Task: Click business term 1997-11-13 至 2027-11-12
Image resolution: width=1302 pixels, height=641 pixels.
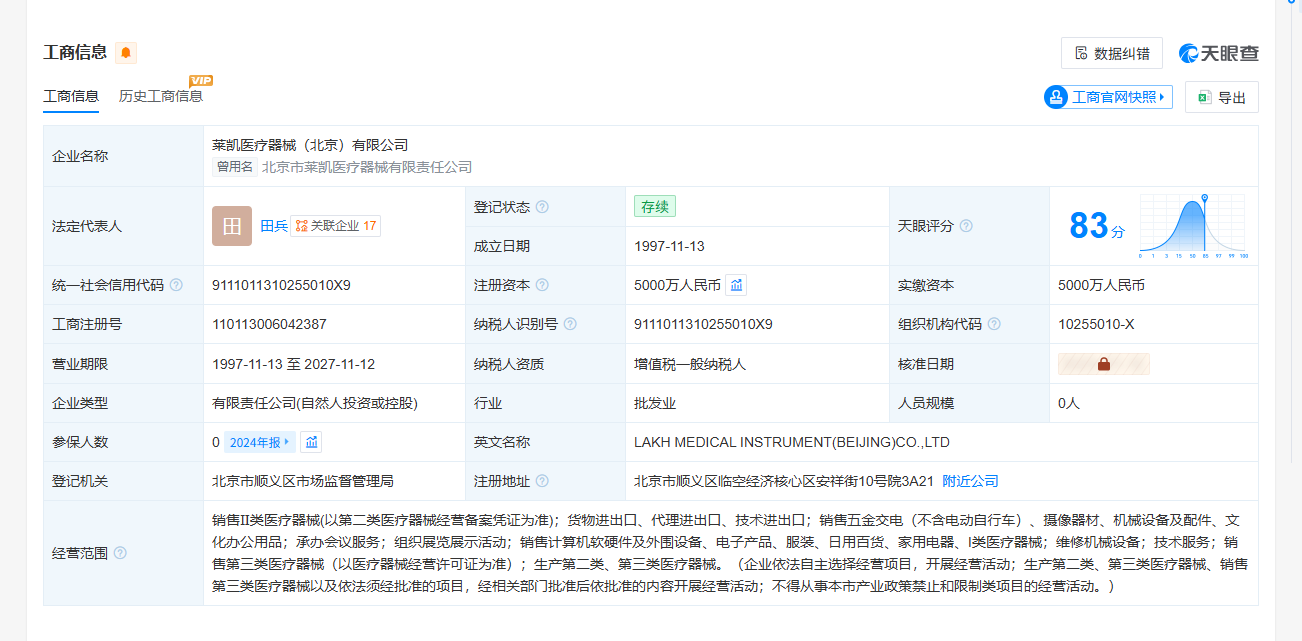Action: (293, 364)
